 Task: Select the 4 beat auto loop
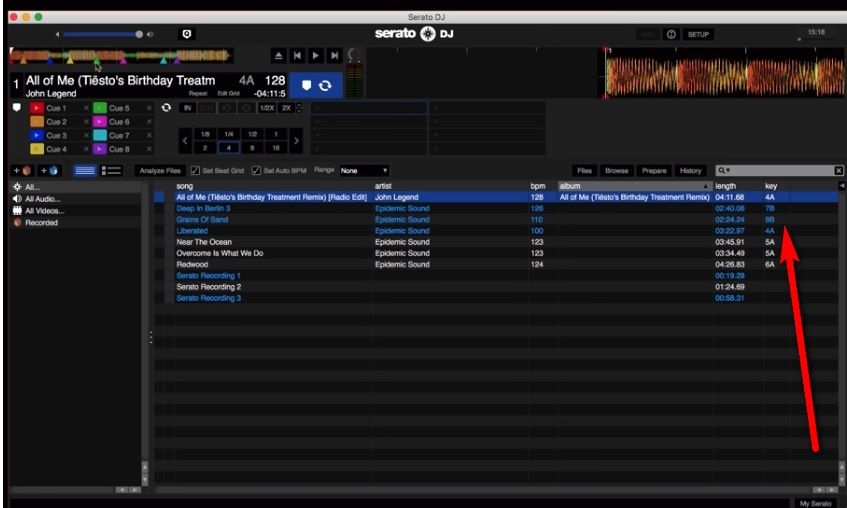(x=228, y=148)
